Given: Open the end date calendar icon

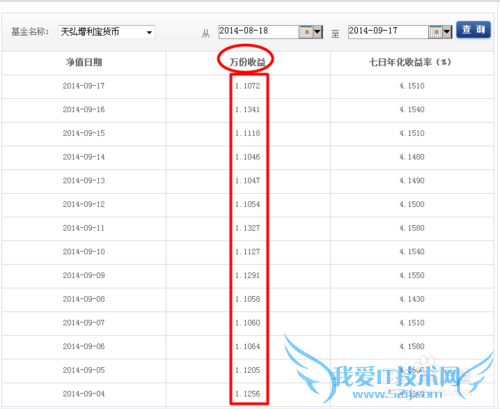Looking at the screenshot, I should coord(436,32).
